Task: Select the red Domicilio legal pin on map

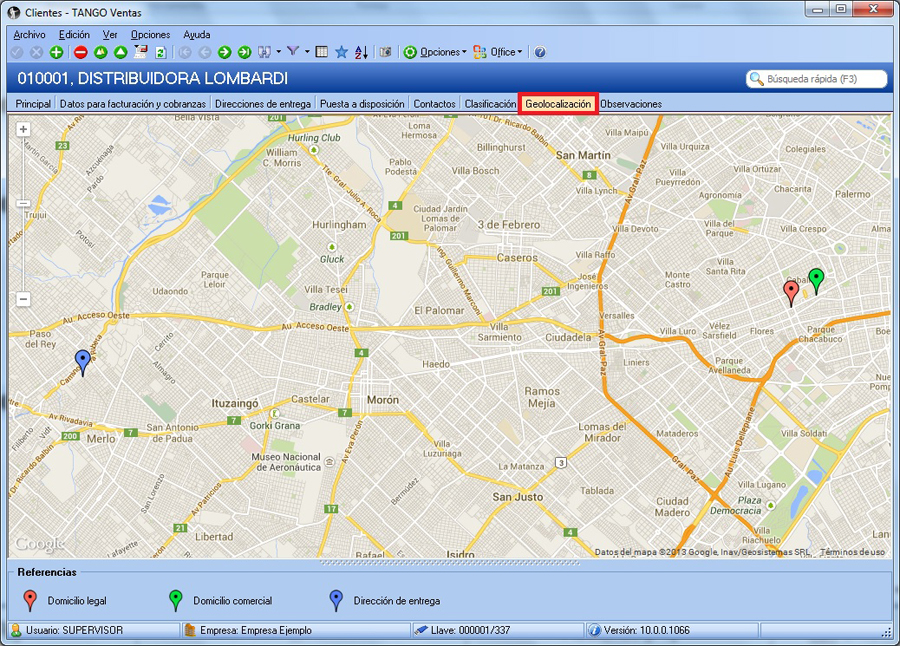Action: tap(791, 293)
